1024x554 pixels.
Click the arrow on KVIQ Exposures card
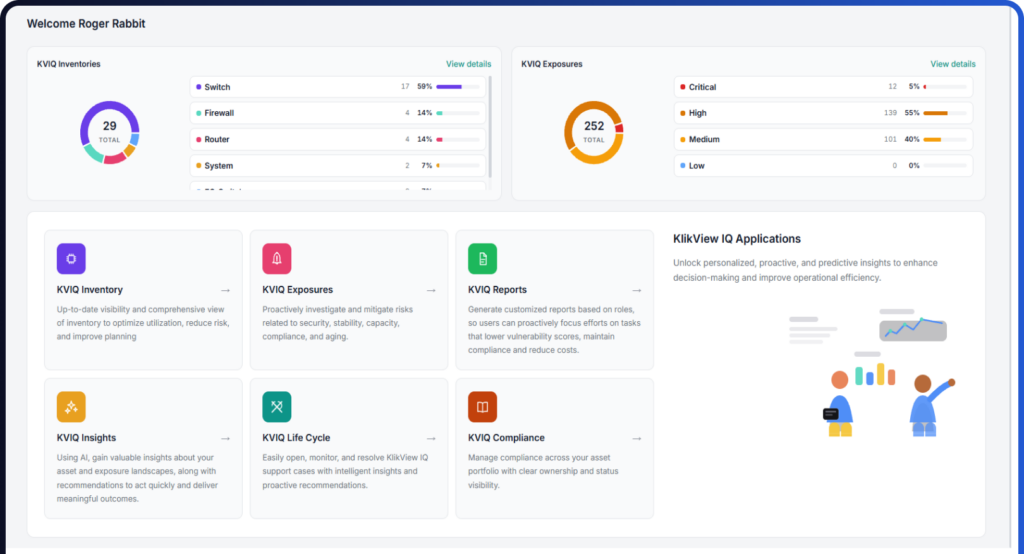pos(431,290)
